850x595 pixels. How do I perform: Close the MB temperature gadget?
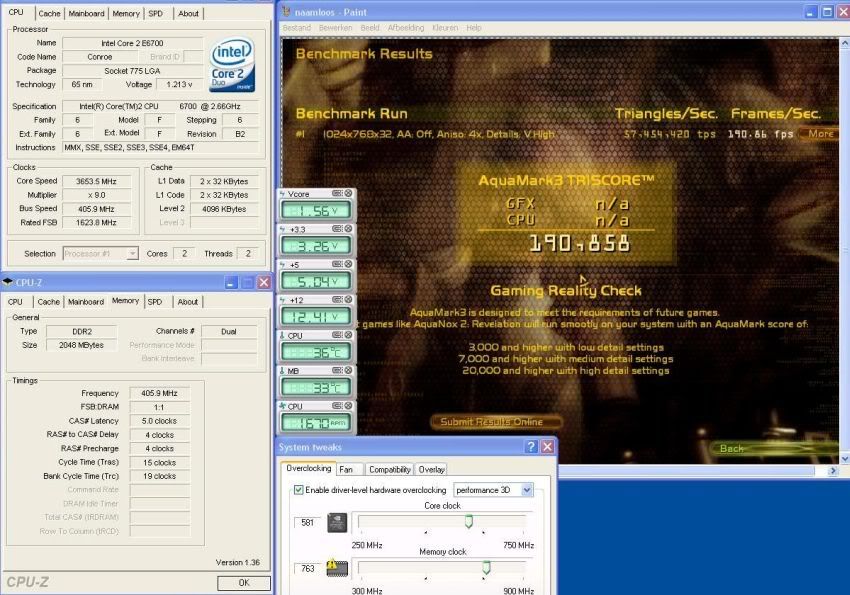[349, 370]
